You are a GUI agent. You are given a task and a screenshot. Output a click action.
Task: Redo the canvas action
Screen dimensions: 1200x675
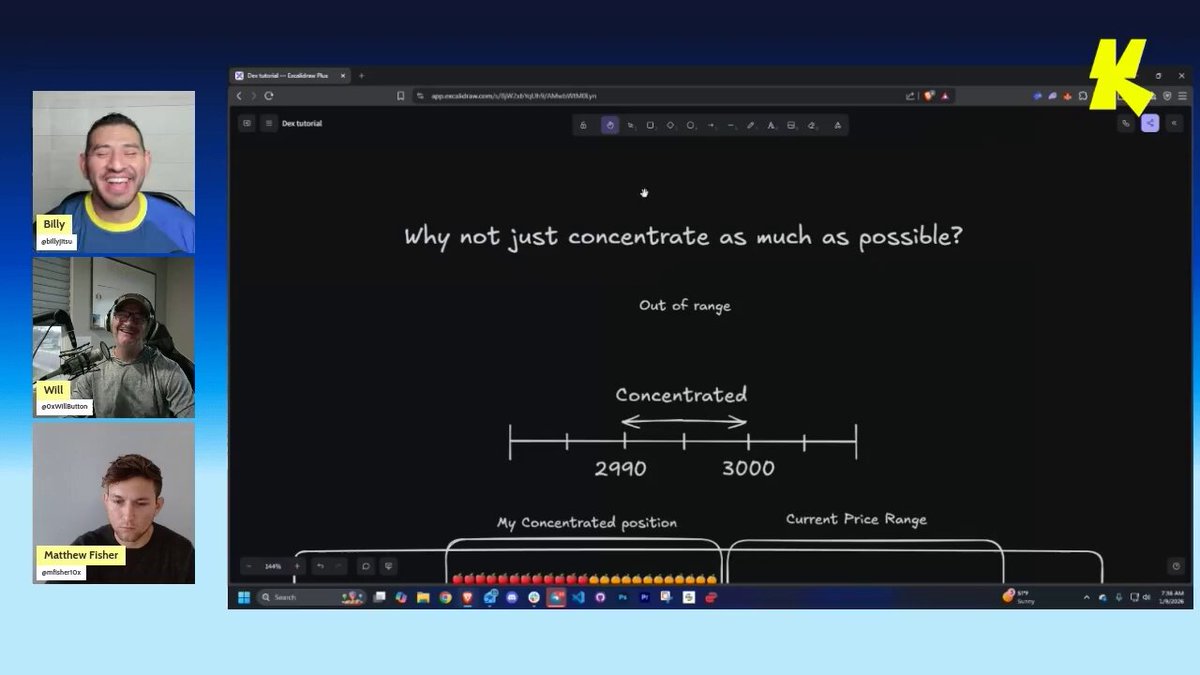[x=339, y=566]
